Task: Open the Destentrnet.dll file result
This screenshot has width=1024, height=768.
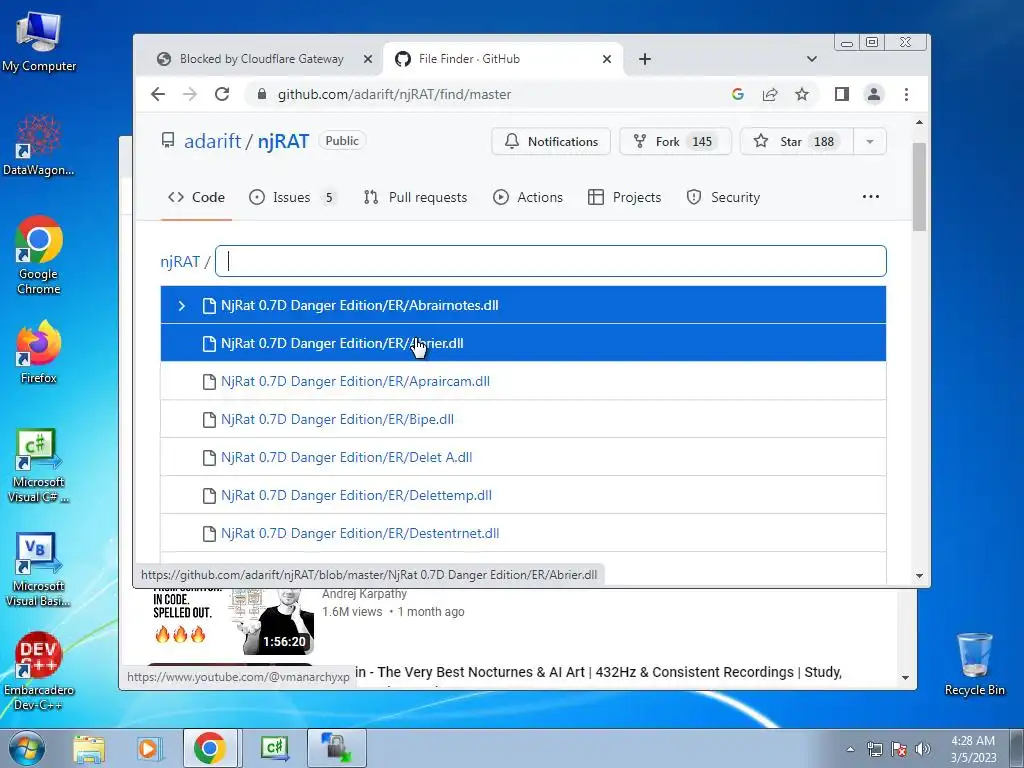Action: coord(523,533)
